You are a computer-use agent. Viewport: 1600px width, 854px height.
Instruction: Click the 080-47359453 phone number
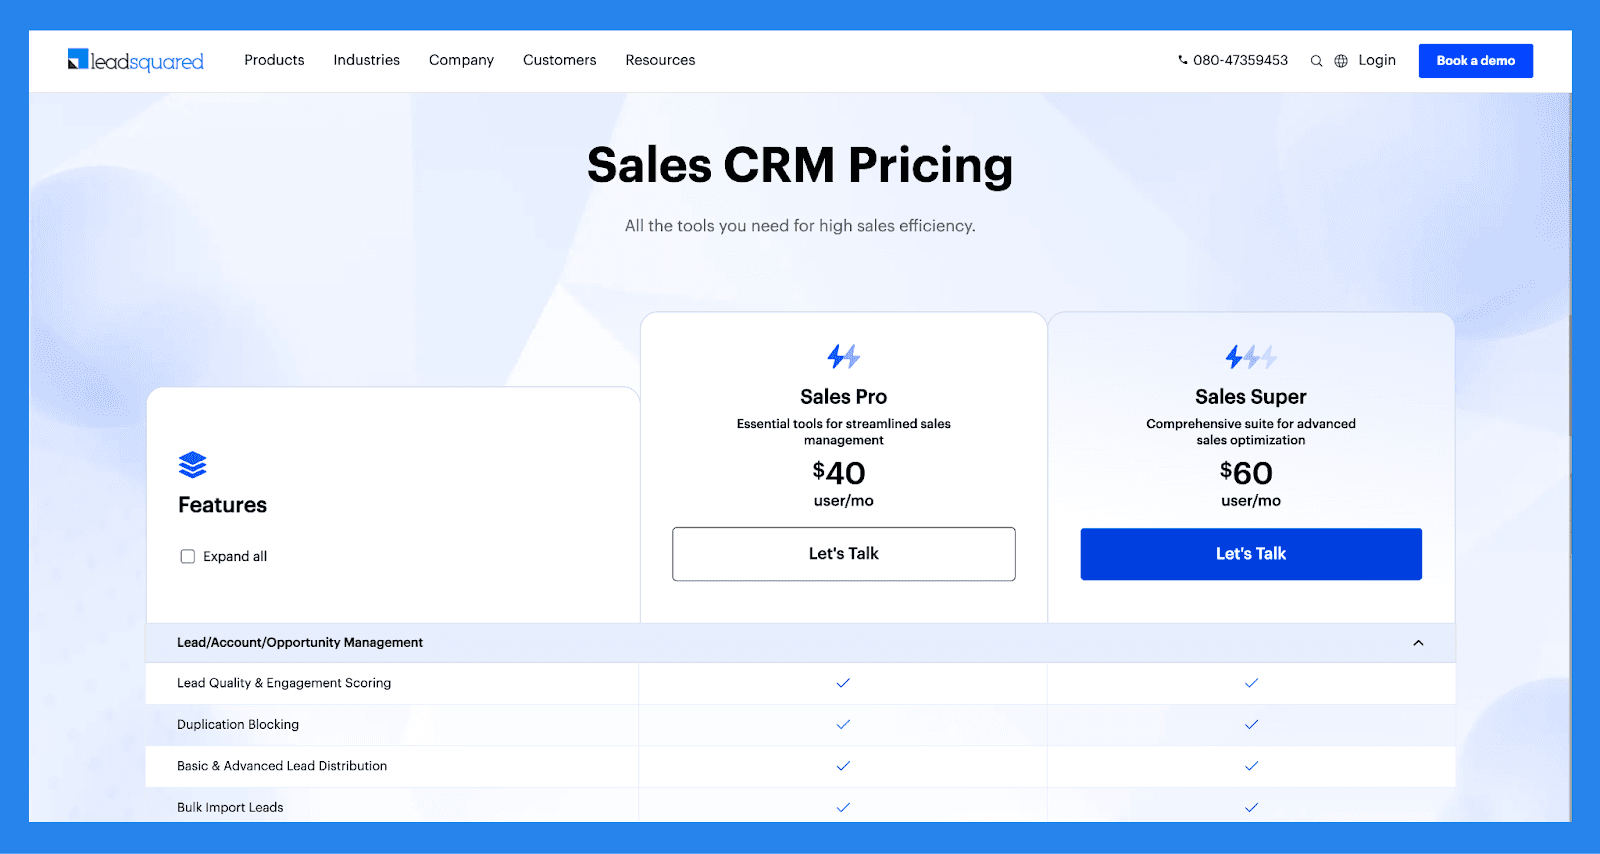click(1240, 60)
